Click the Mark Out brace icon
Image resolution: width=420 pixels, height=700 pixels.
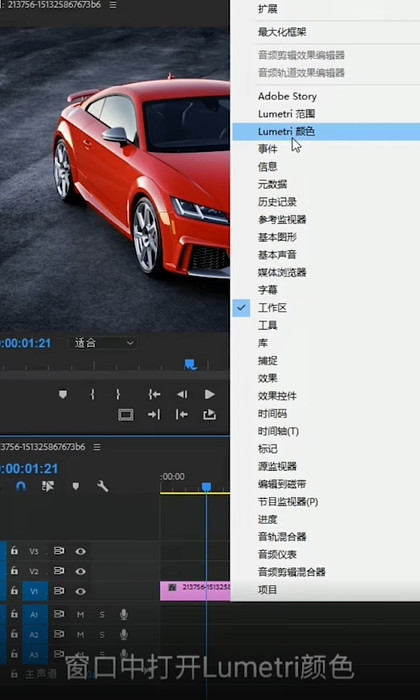click(118, 394)
